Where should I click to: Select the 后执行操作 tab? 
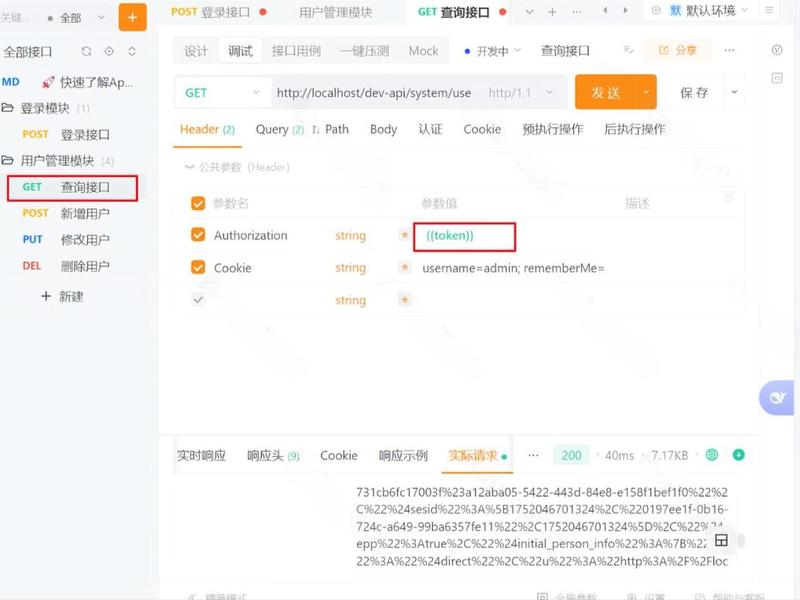pos(635,130)
